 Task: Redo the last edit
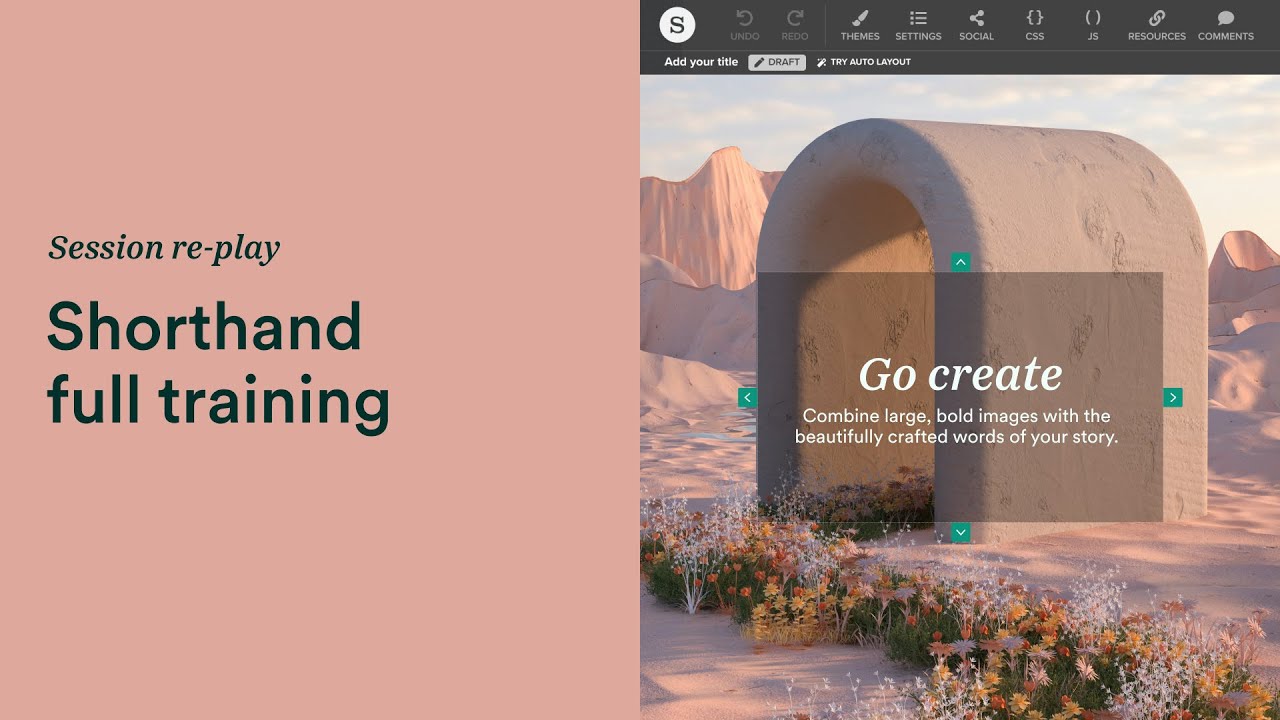796,25
